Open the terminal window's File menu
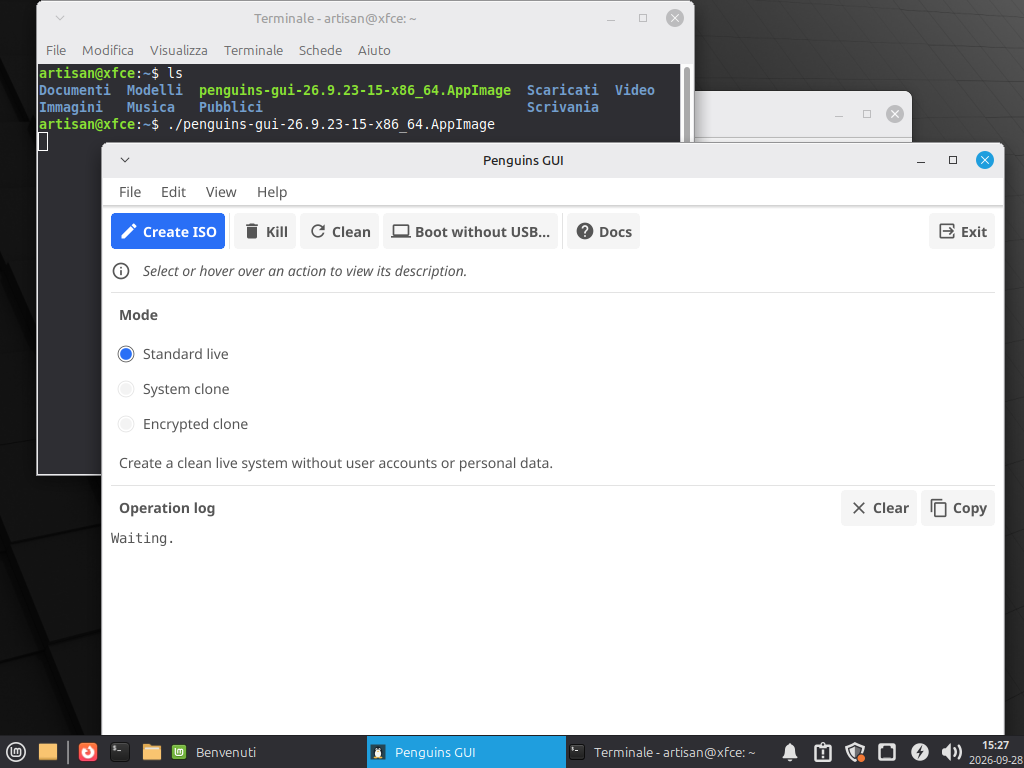This screenshot has width=1024, height=768. pyautogui.click(x=56, y=50)
